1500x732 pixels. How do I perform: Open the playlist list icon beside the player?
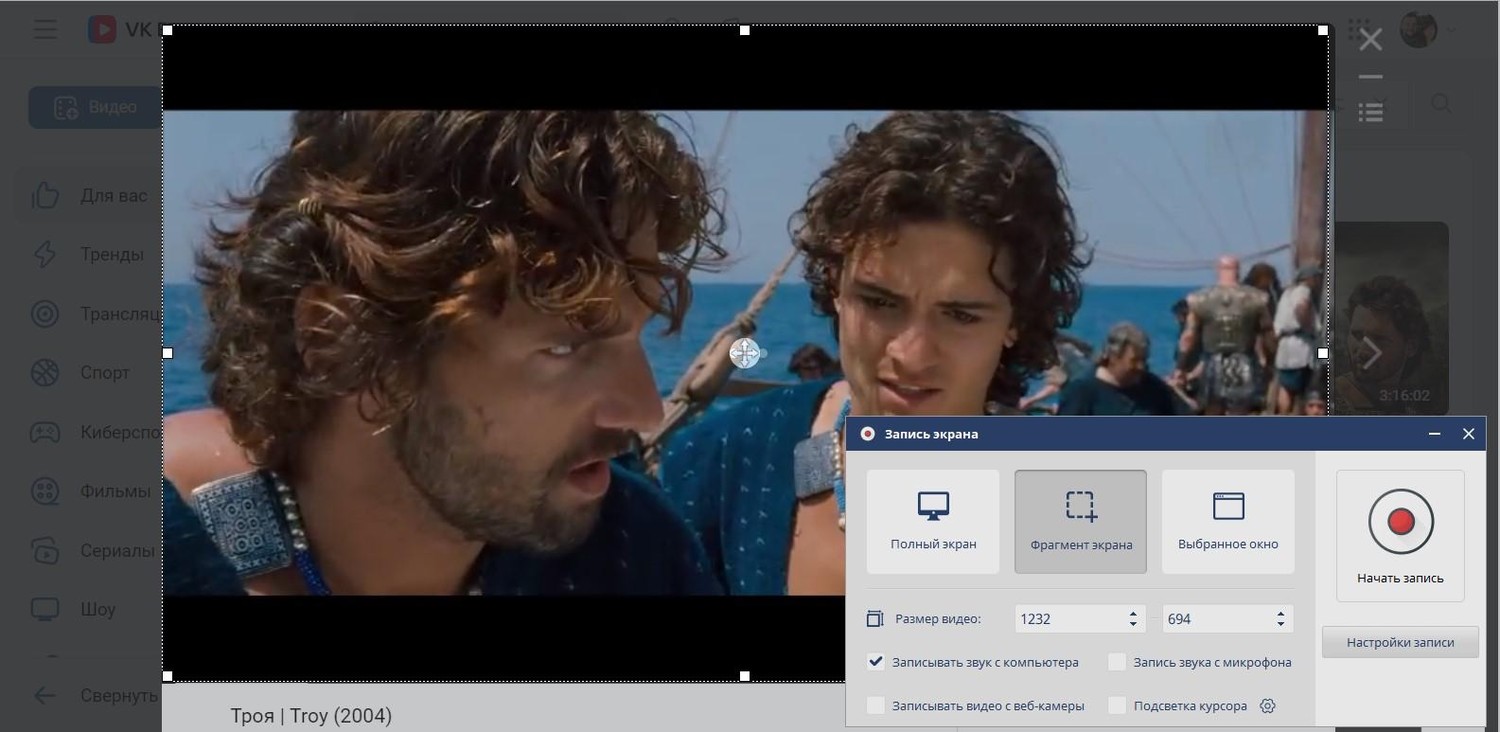(1371, 111)
